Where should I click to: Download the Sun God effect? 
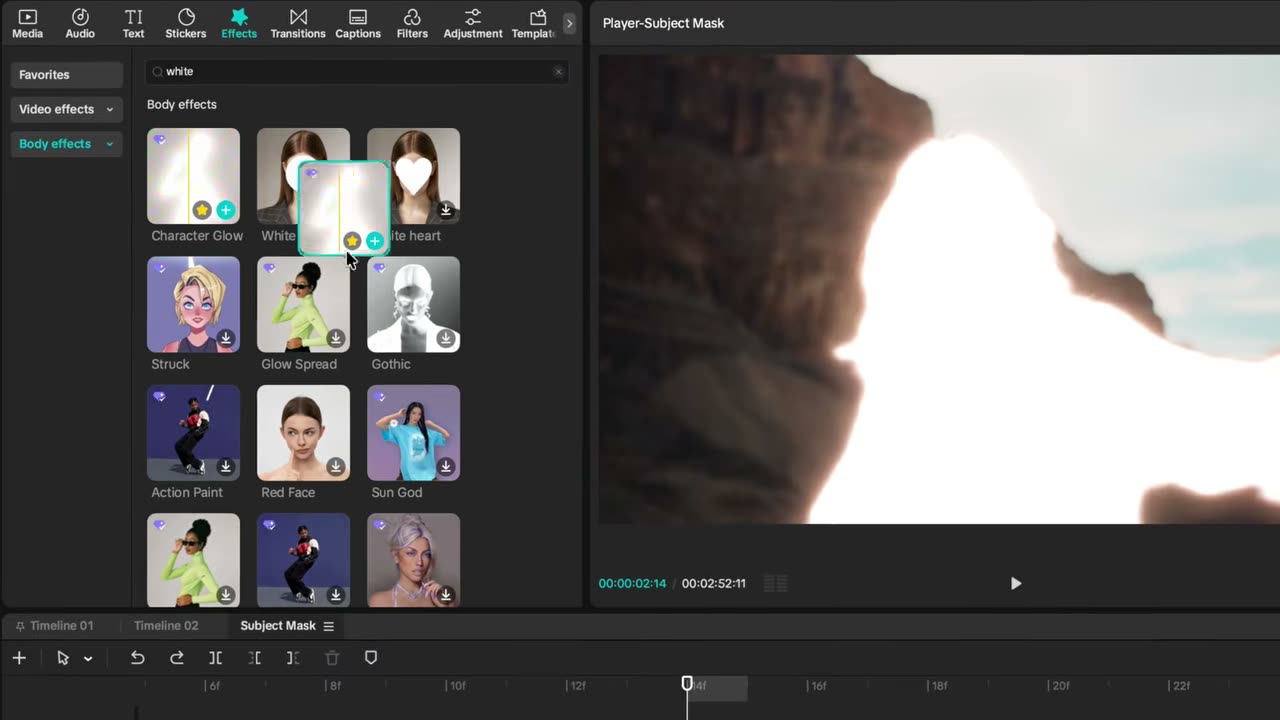(x=446, y=466)
